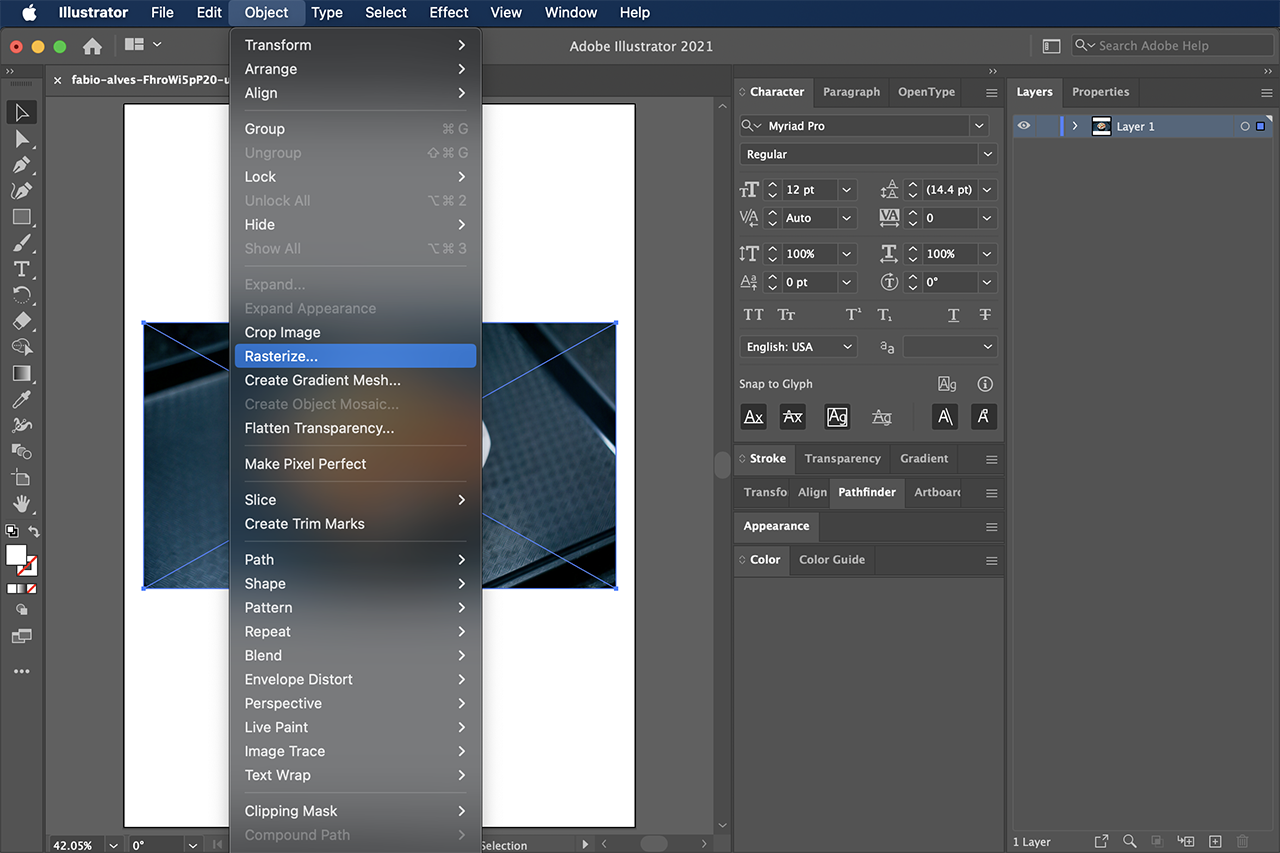Image resolution: width=1280 pixels, height=853 pixels.
Task: Click Layer 1 selection color square
Action: click(1260, 127)
